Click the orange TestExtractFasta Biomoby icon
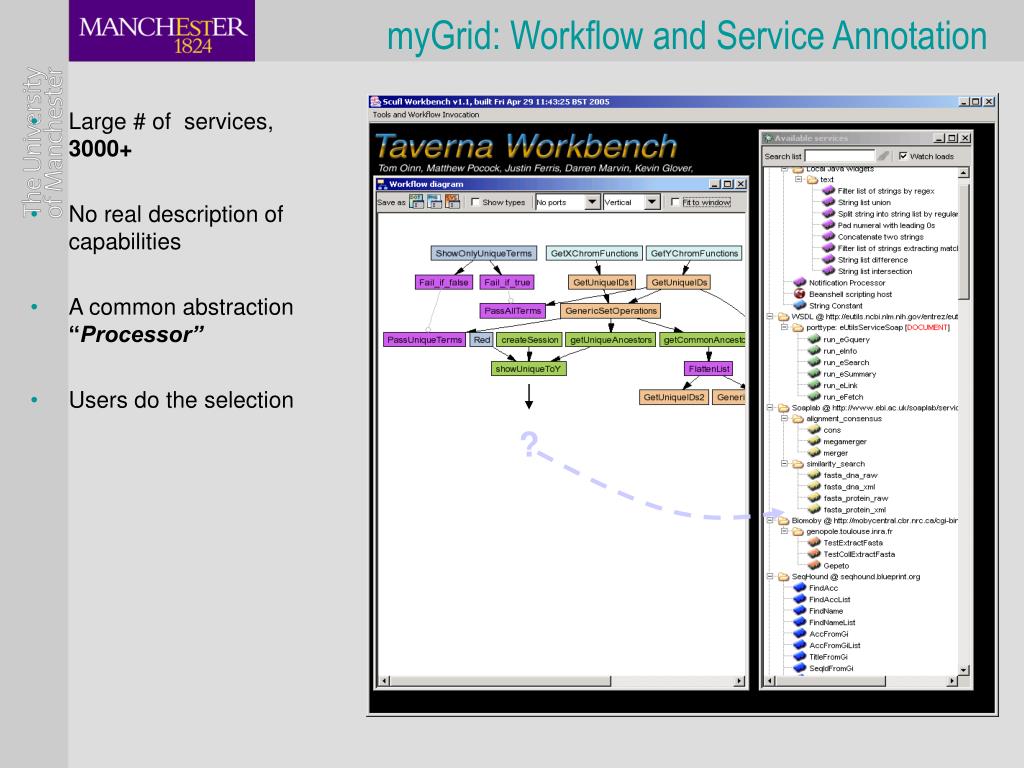Image resolution: width=1024 pixels, height=768 pixels. 814,542
